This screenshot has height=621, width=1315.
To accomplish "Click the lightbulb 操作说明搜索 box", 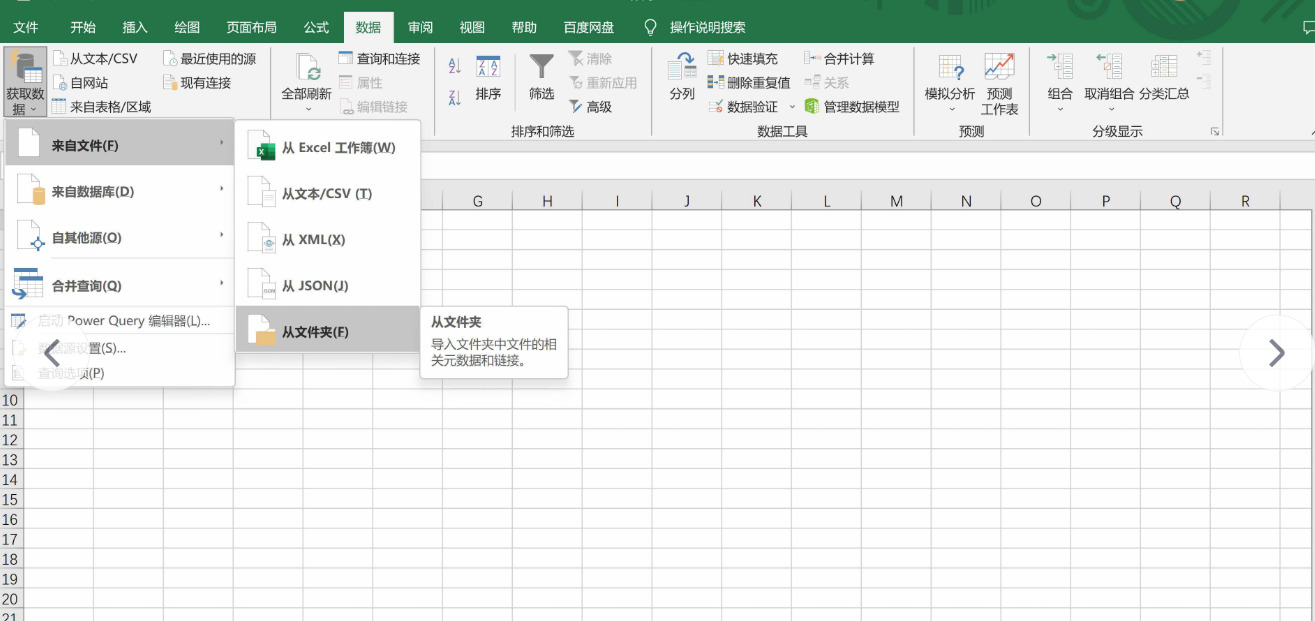I will pos(695,27).
